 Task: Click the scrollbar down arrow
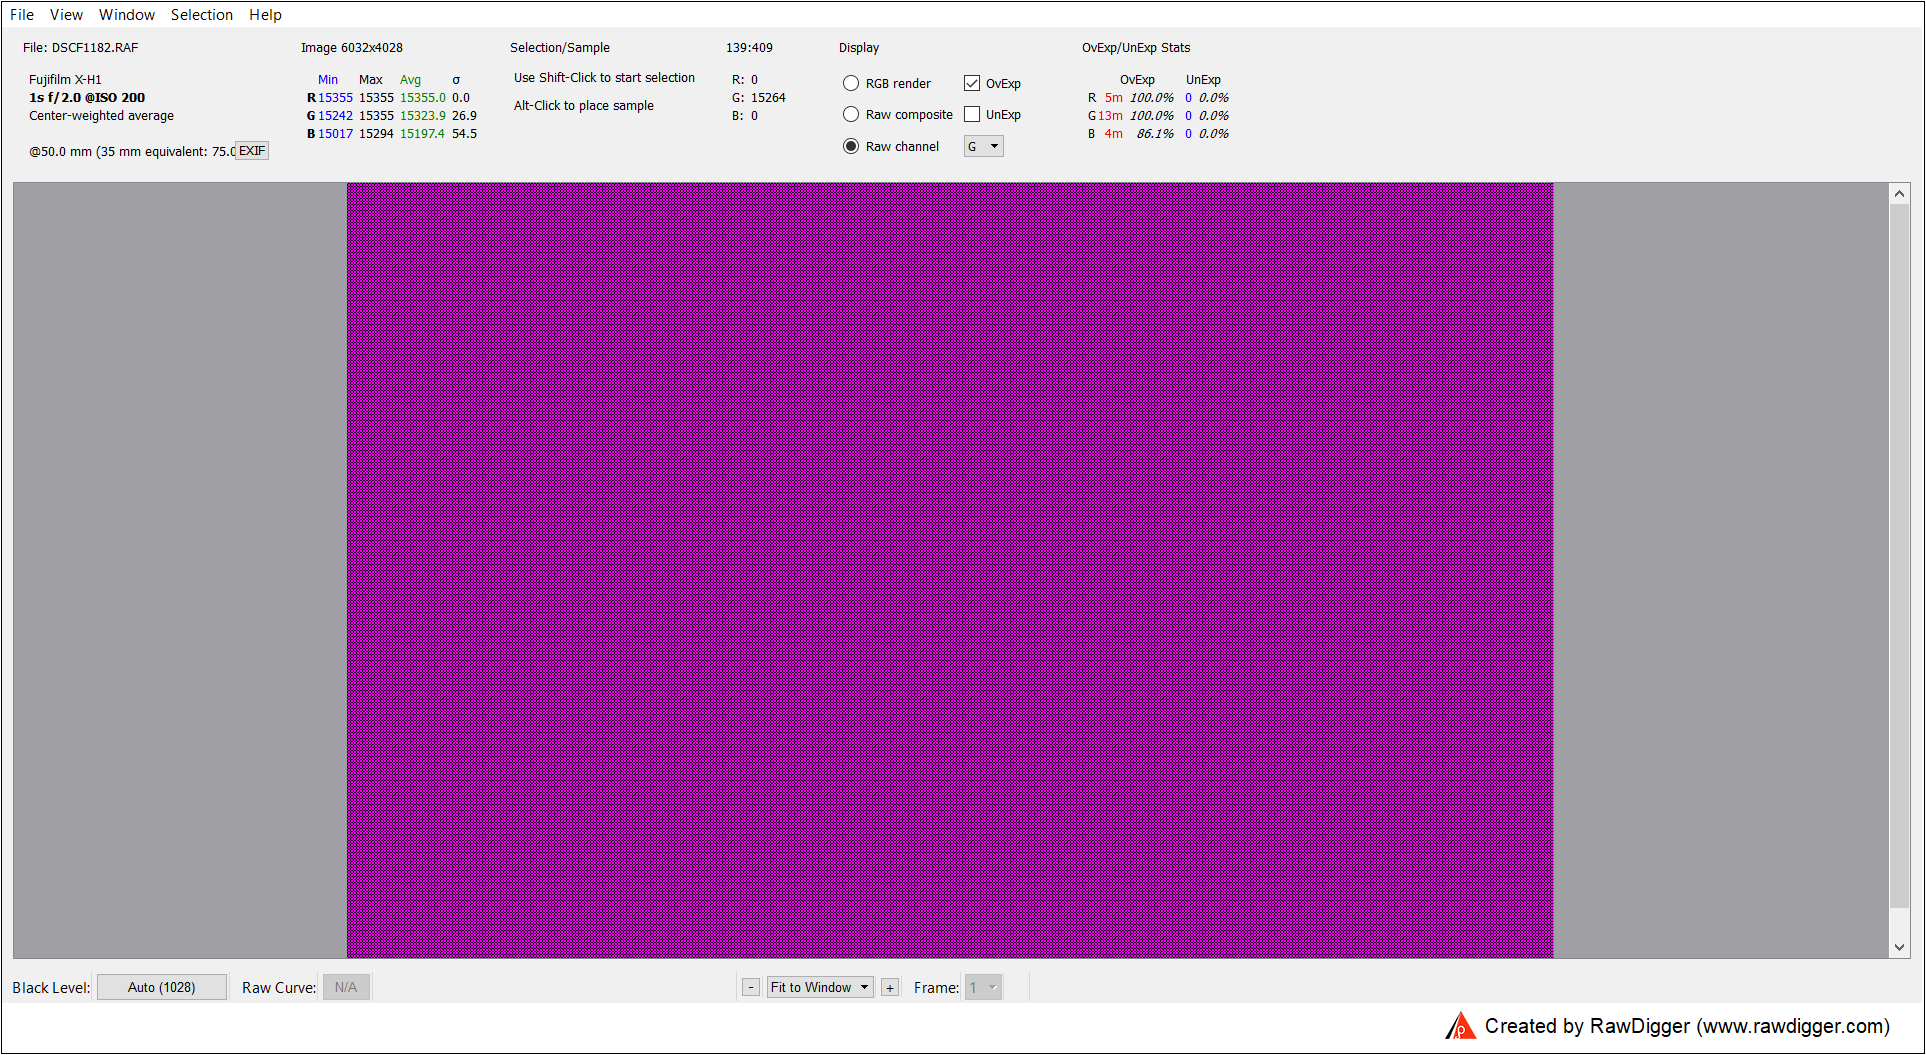1900,947
